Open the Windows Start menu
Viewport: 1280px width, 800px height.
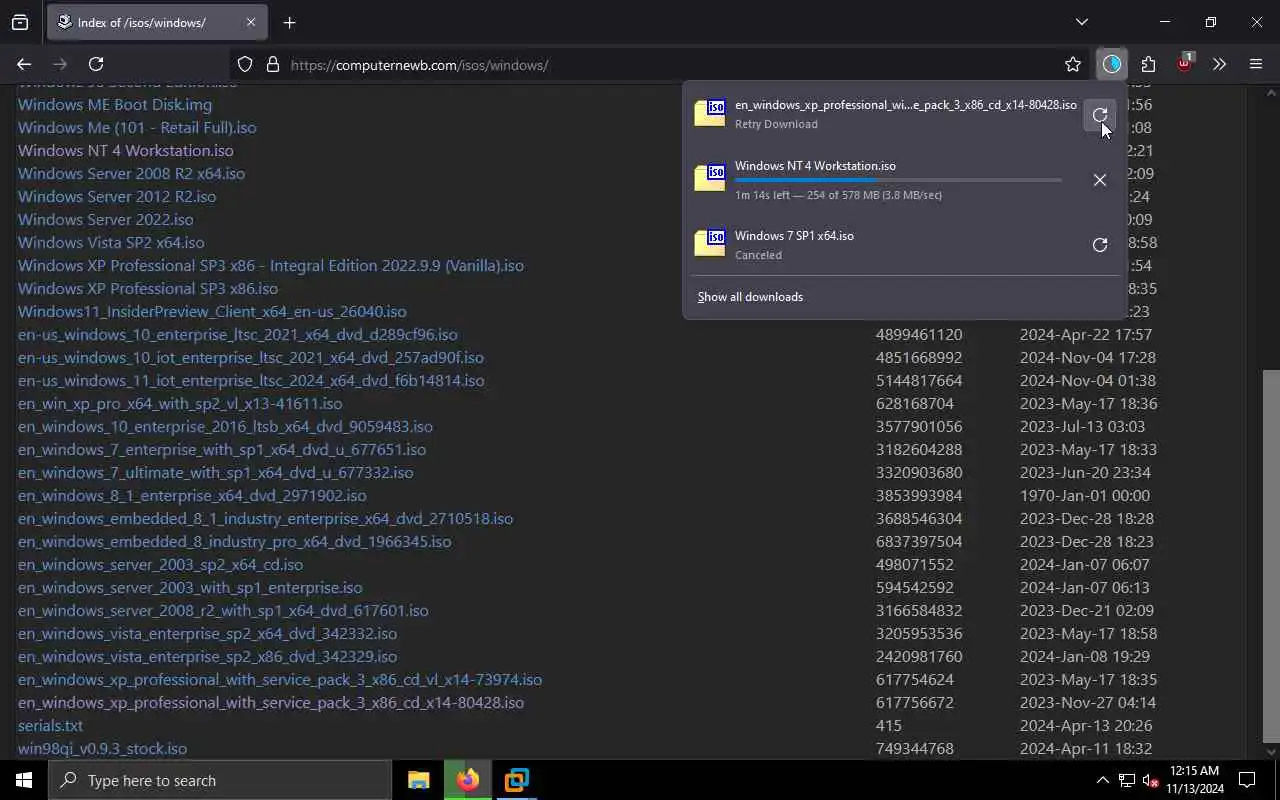24,780
